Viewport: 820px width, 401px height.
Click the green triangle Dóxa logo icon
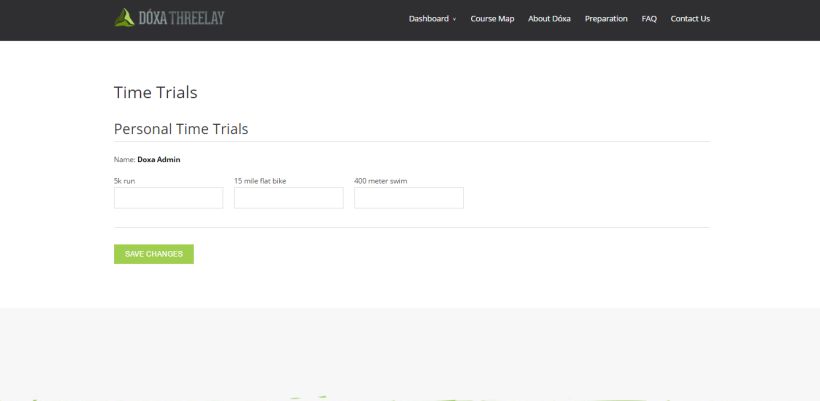(x=124, y=17)
